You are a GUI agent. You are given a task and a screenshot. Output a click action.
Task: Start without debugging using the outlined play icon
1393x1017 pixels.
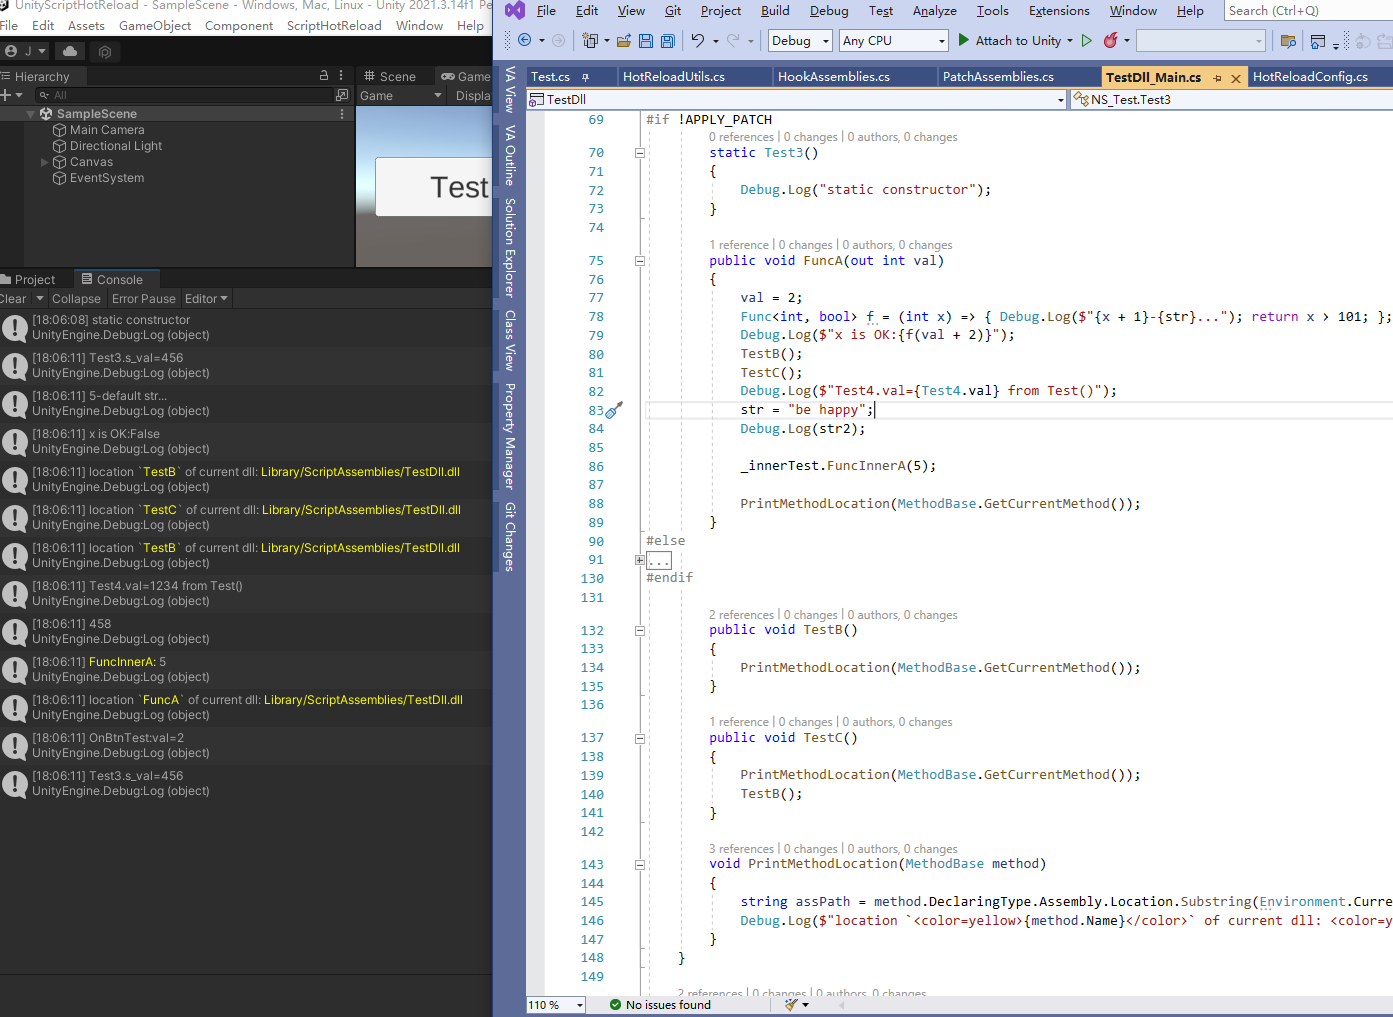[x=1087, y=41]
